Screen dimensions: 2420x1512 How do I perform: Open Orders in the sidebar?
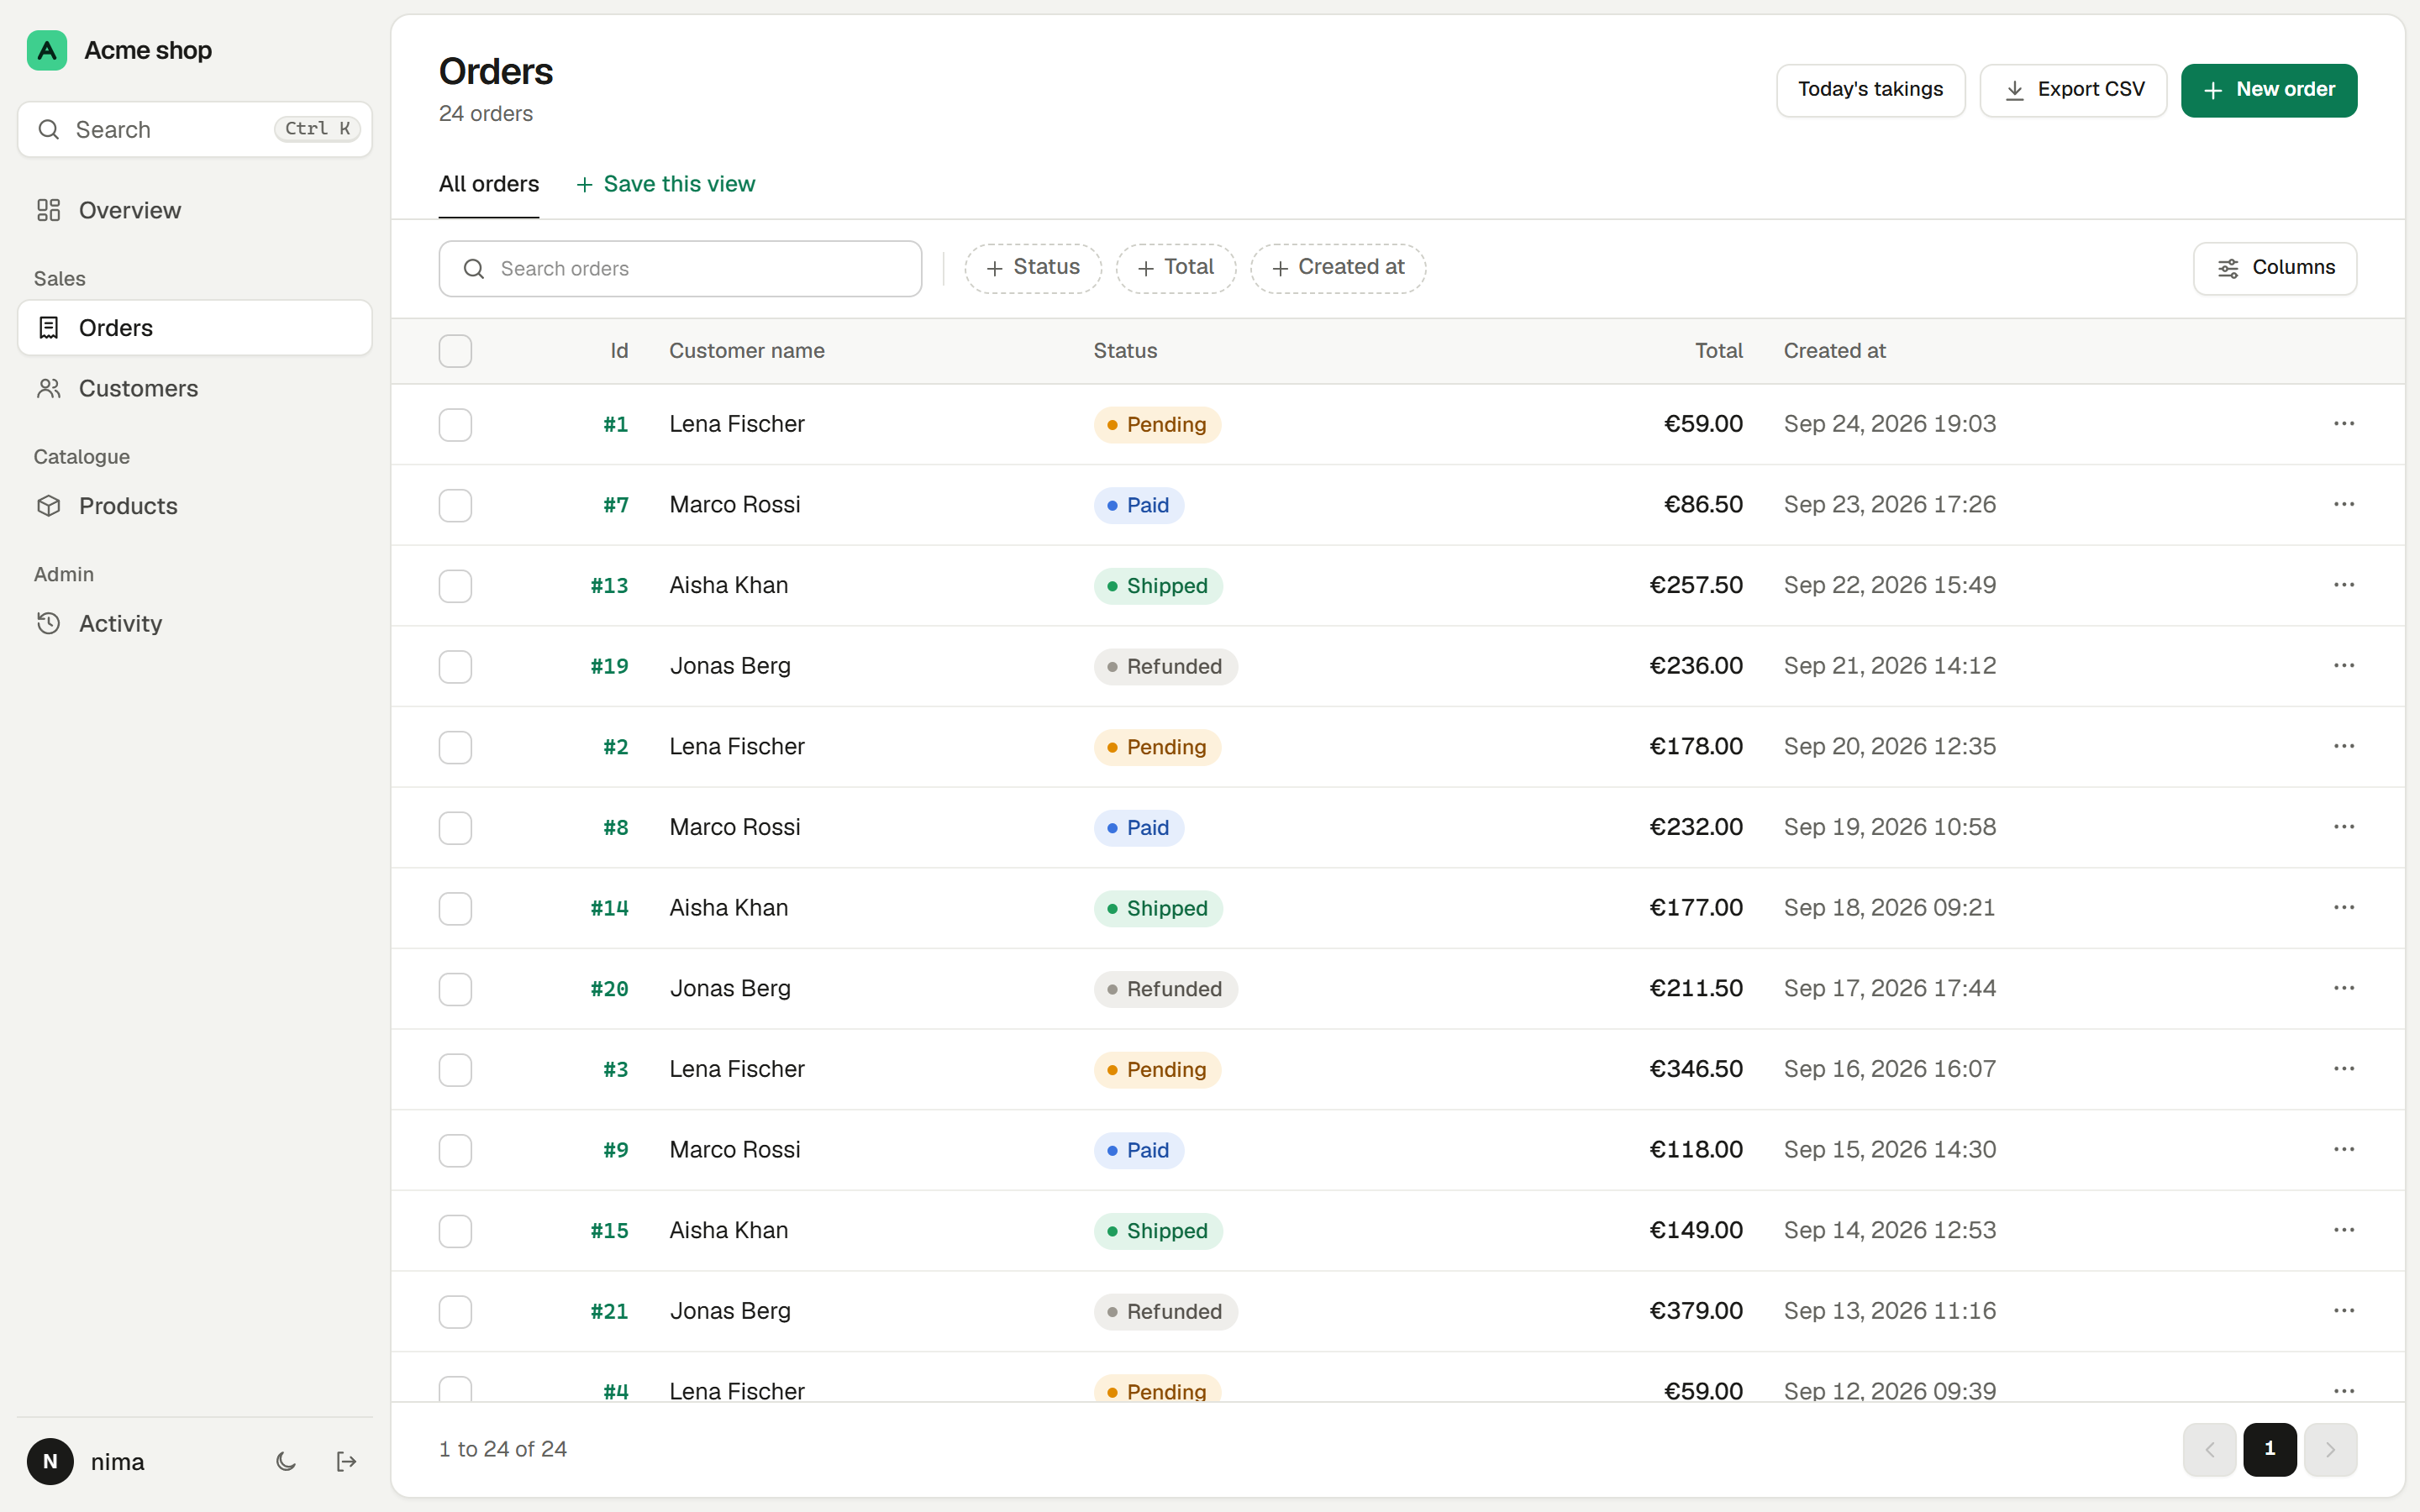tap(195, 328)
